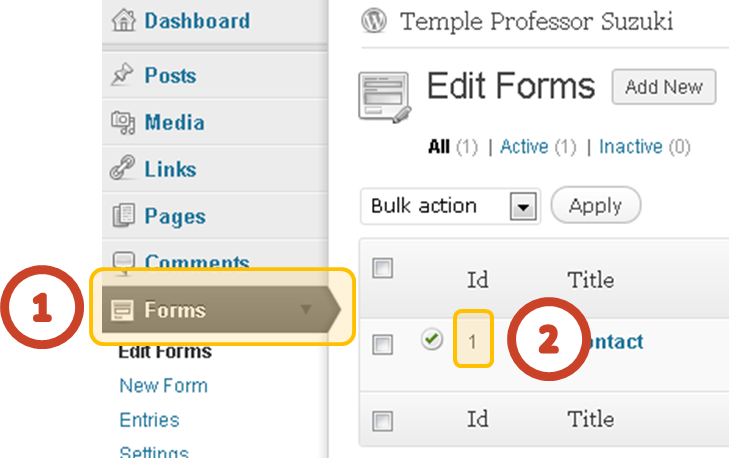Click the Forms menu icon
Image resolution: width=729 pixels, height=458 pixels.
coord(122,310)
